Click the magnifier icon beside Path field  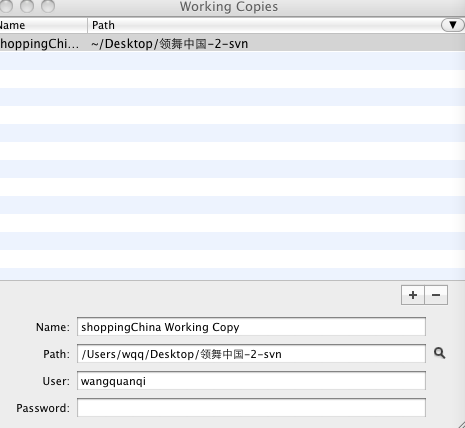point(439,353)
